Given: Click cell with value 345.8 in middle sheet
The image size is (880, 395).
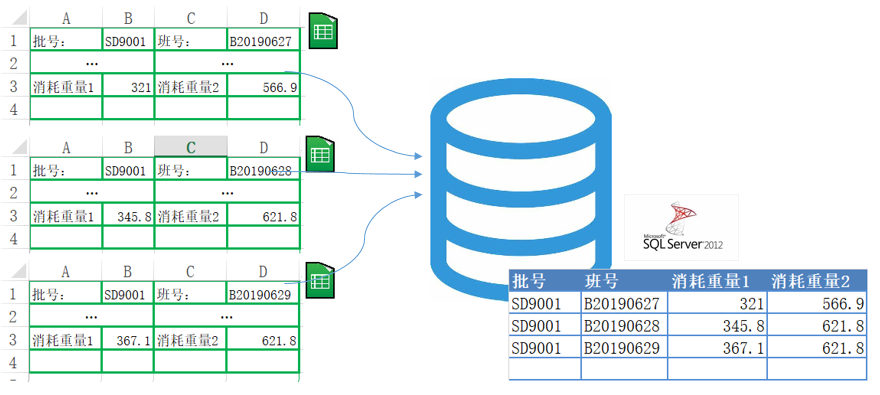Looking at the screenshot, I should click(x=129, y=216).
